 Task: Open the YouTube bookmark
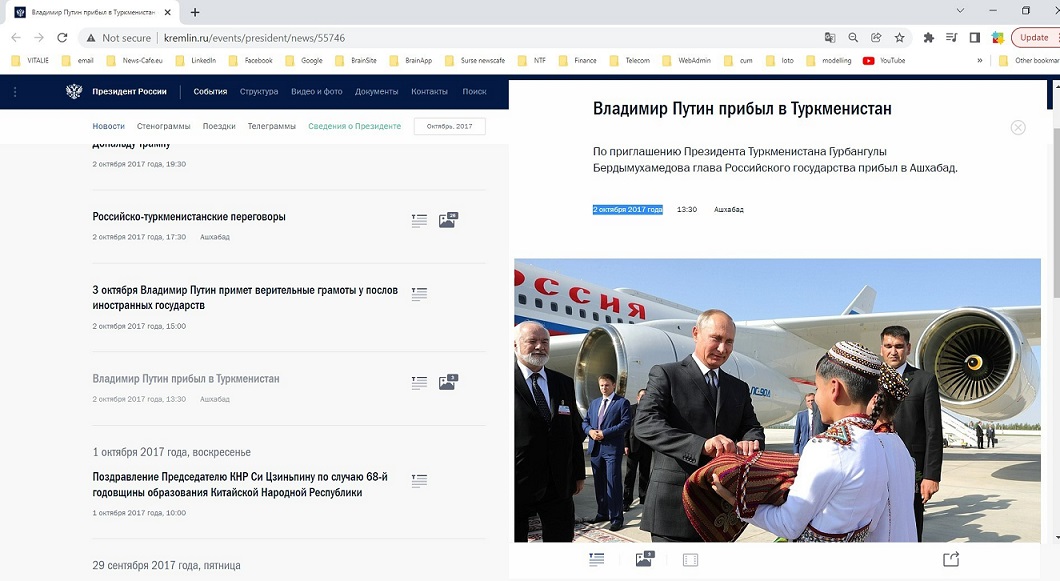click(x=884, y=60)
